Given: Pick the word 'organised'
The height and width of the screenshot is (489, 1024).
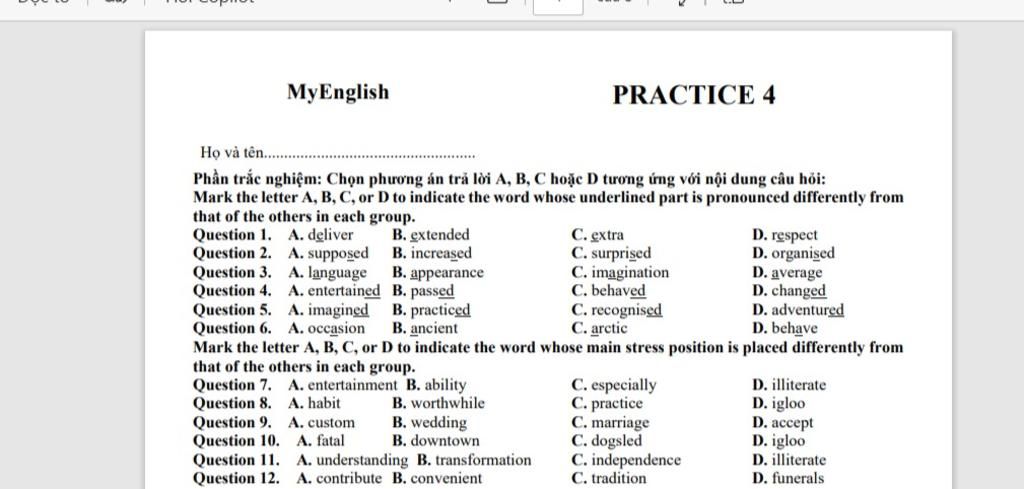Looking at the screenshot, I should click(x=803, y=253).
